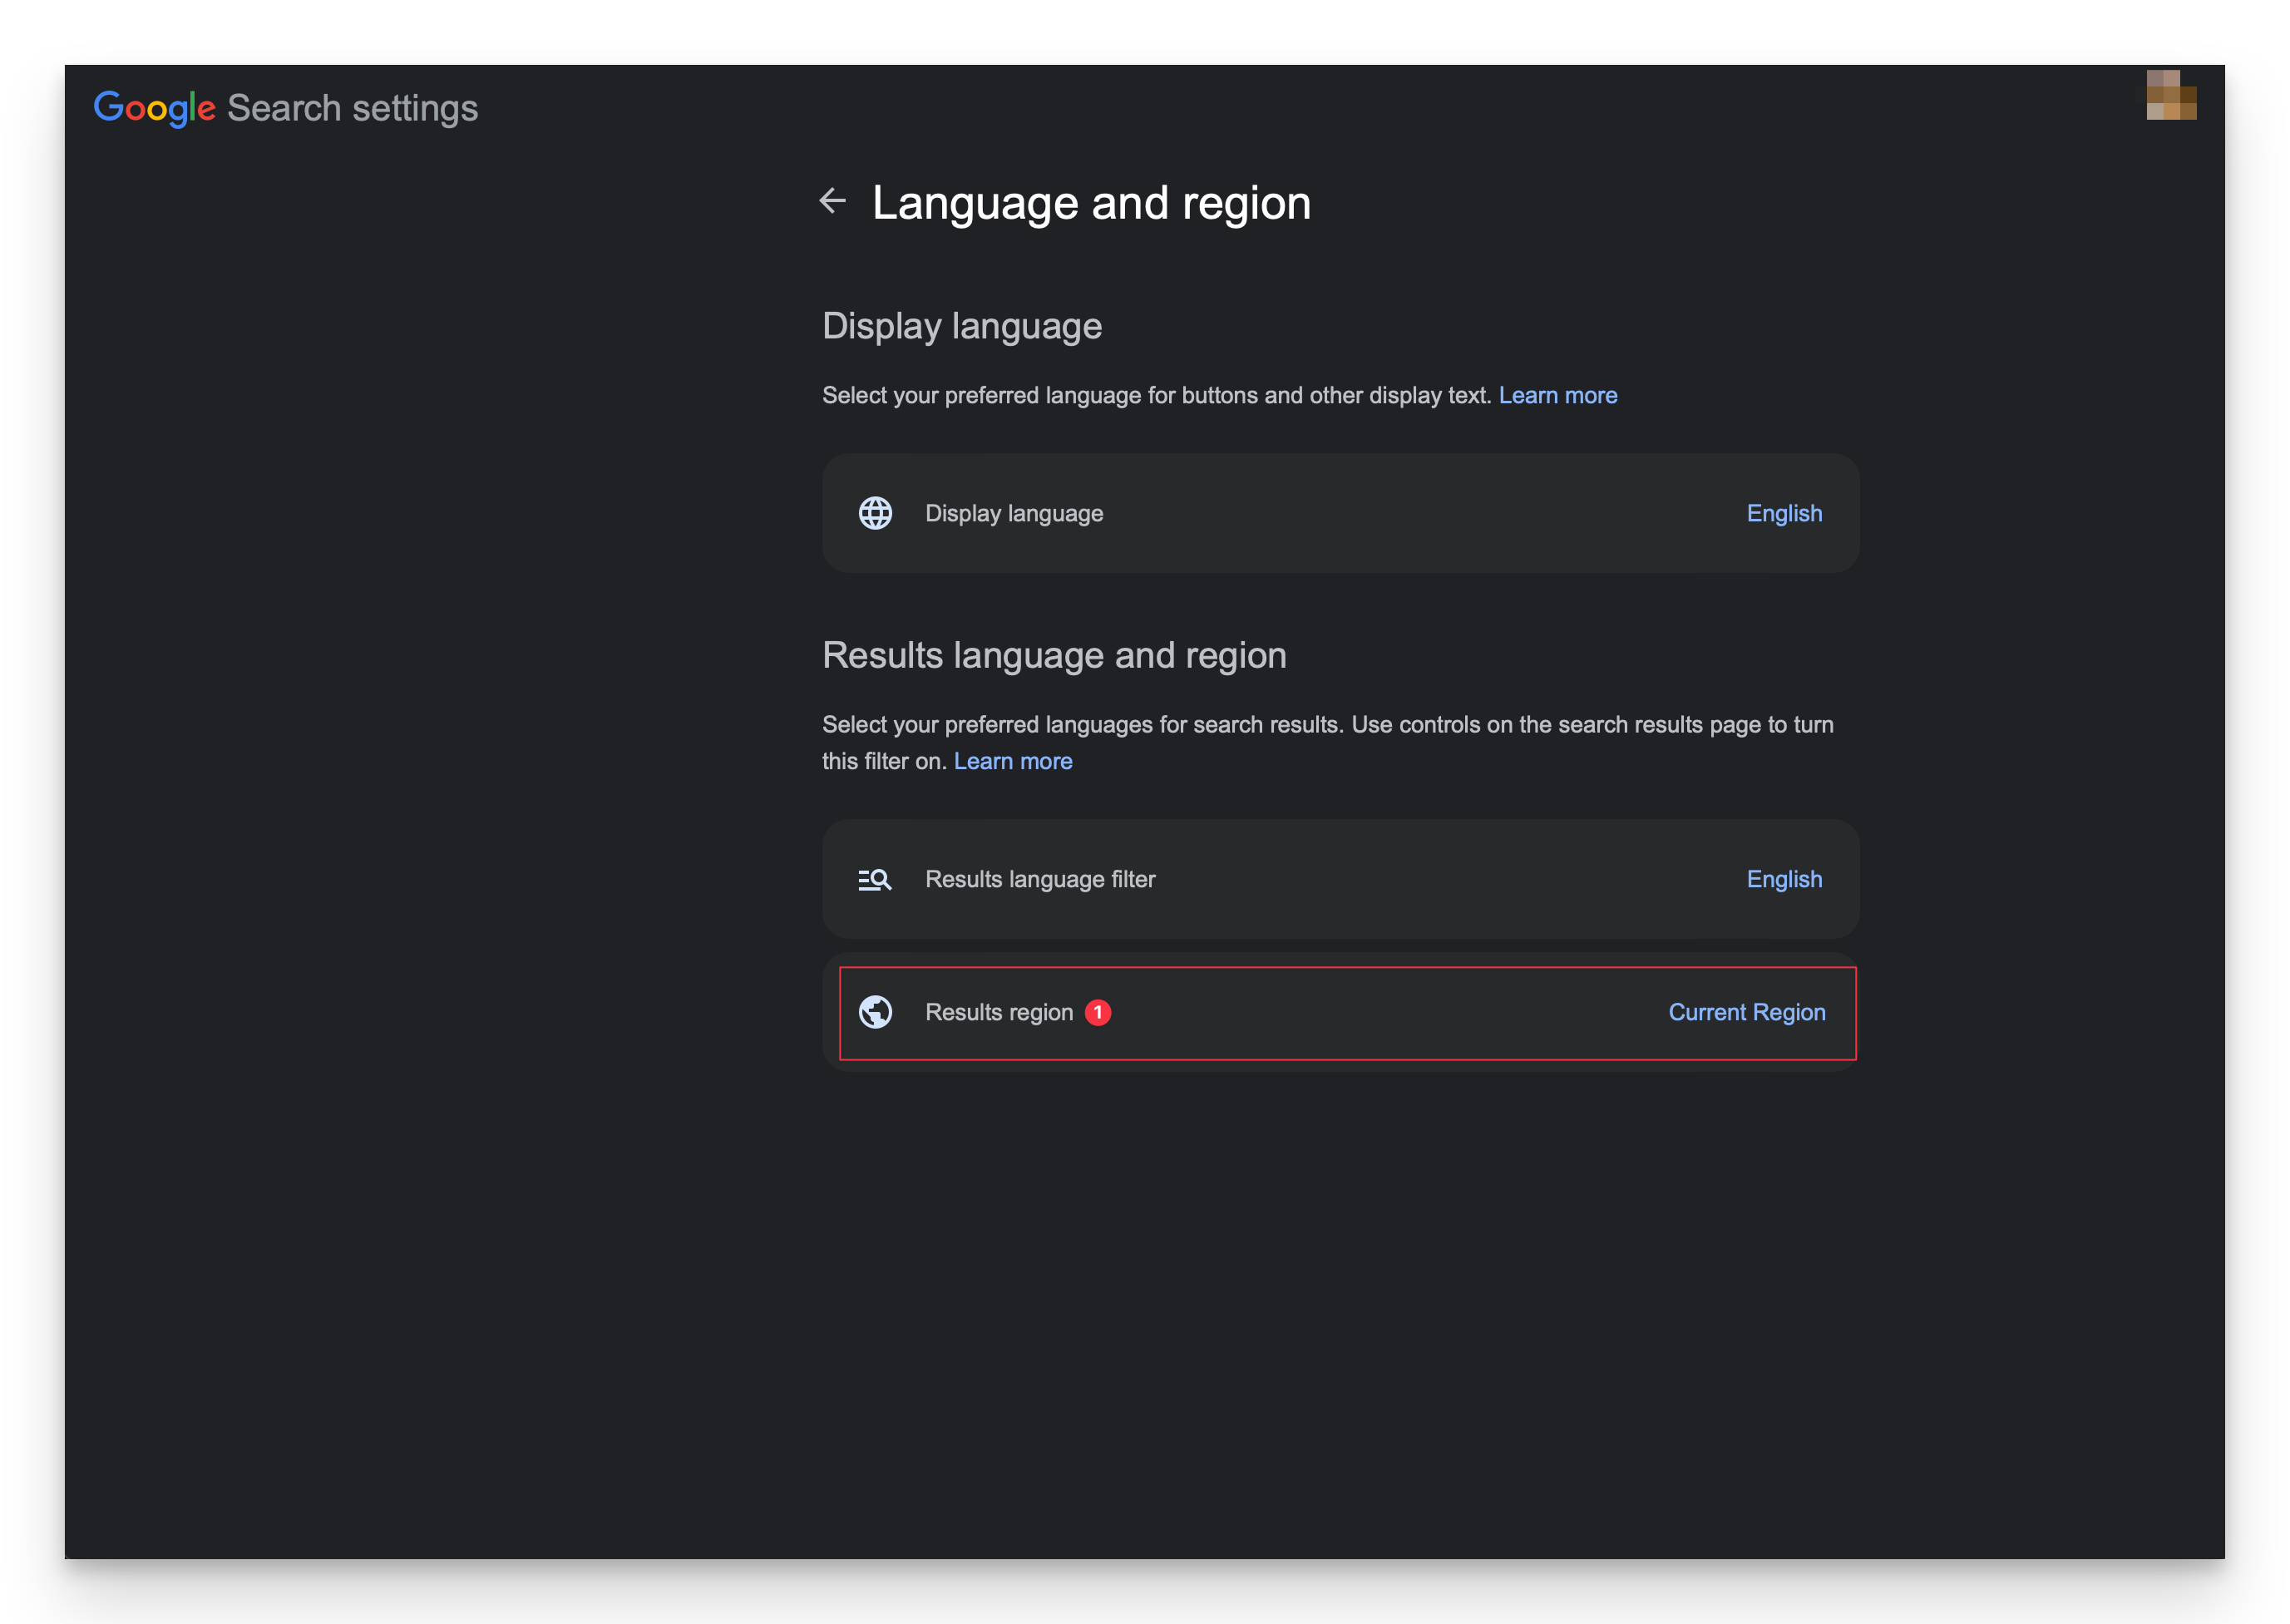Click the Results region label text
Viewport: 2290px width, 1624px height.
(x=999, y=1012)
